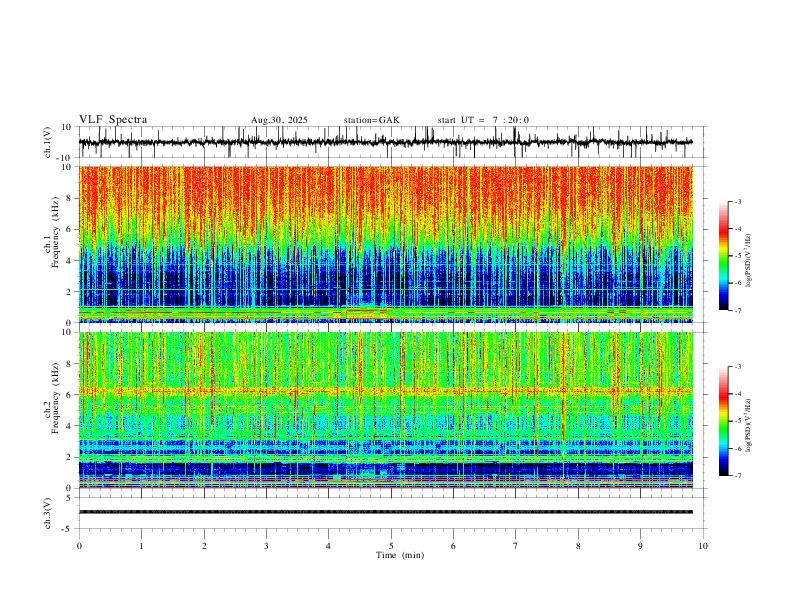The width and height of the screenshot is (792, 612).
Task: Click the time axis tick label "7"
Action: [516, 546]
